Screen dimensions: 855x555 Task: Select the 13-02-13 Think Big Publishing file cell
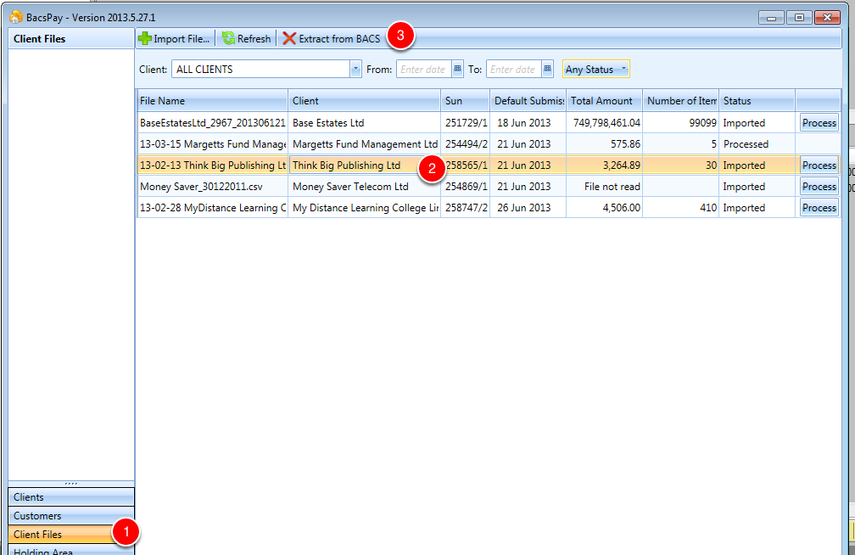coord(212,165)
